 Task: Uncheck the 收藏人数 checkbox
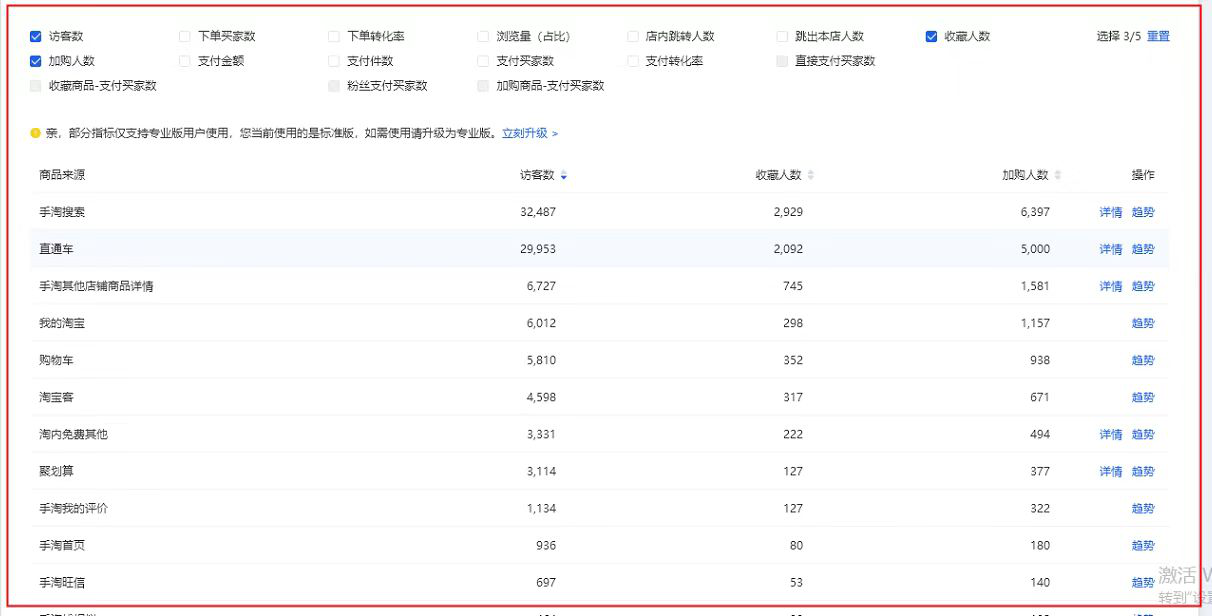point(932,37)
